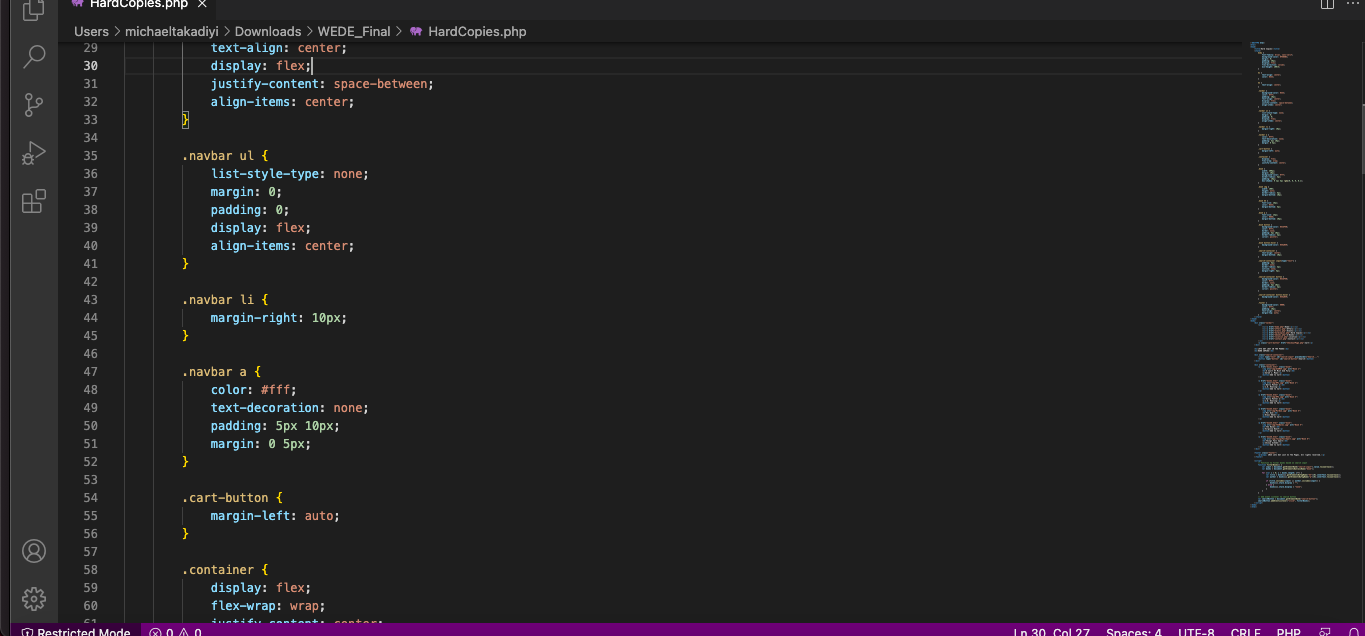Viewport: 1365px width, 636px height.
Task: Click the "text-align: center;" declaration
Action: 279,48
